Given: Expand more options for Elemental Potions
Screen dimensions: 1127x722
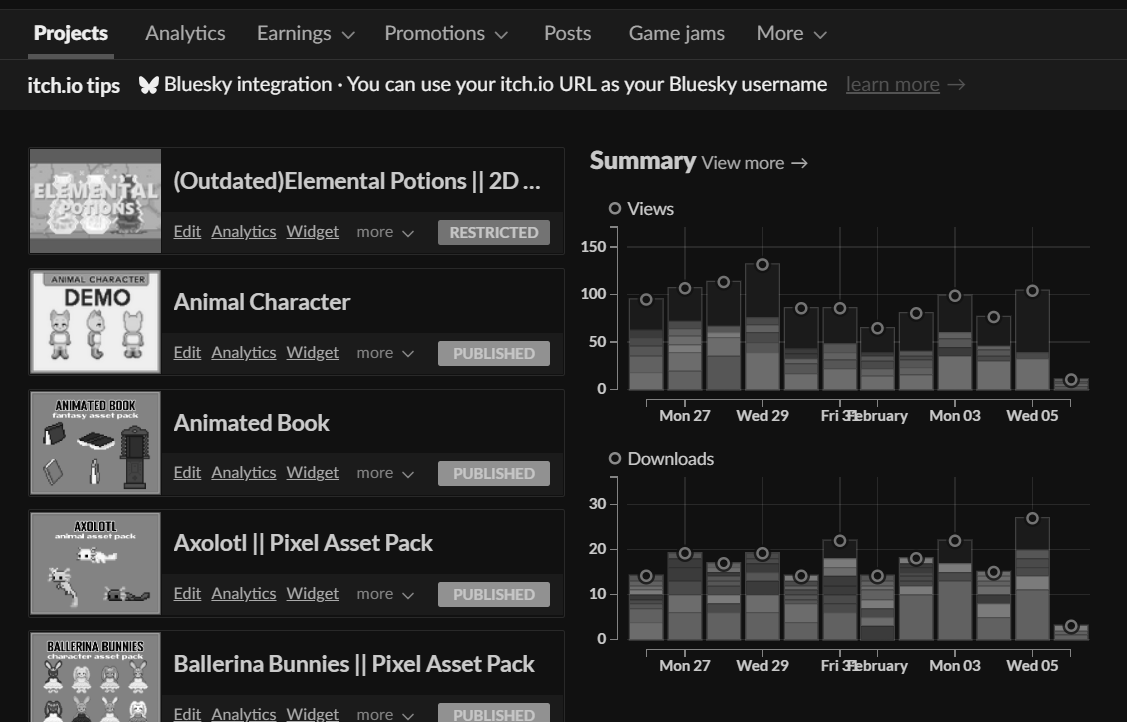Looking at the screenshot, I should click(x=385, y=232).
